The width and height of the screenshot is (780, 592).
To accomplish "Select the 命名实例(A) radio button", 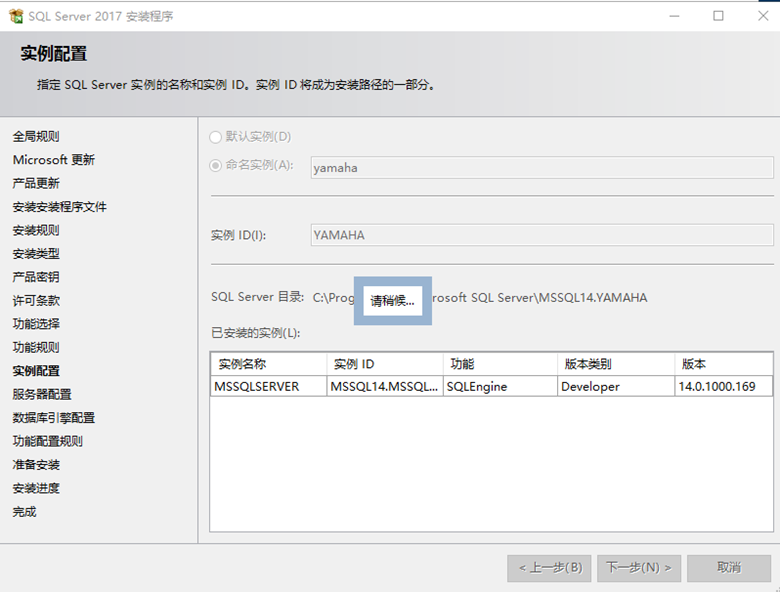I will 215,165.
